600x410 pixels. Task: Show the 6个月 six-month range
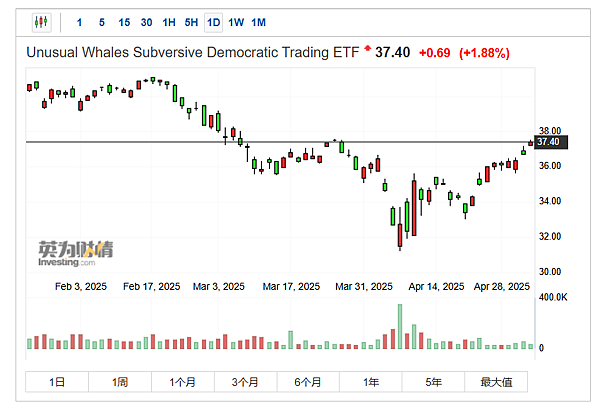click(308, 382)
